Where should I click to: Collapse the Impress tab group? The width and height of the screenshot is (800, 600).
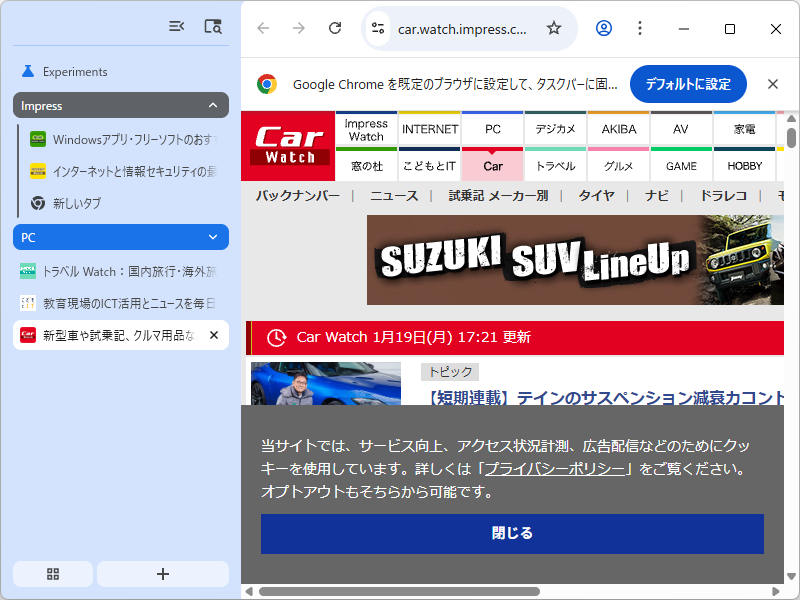213,105
